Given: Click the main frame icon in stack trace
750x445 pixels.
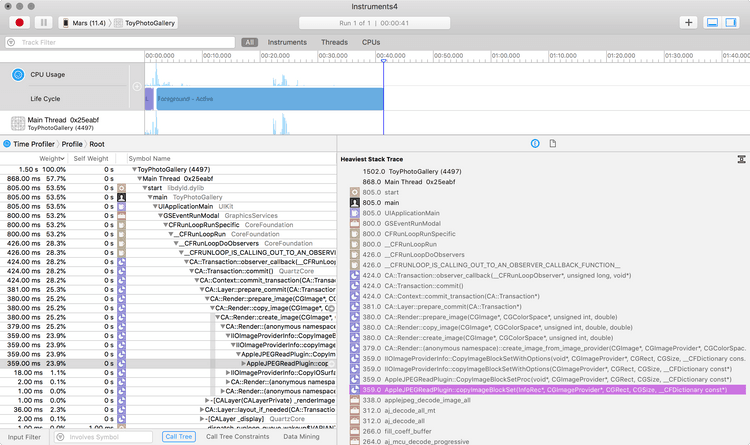Looking at the screenshot, I should click(x=355, y=203).
